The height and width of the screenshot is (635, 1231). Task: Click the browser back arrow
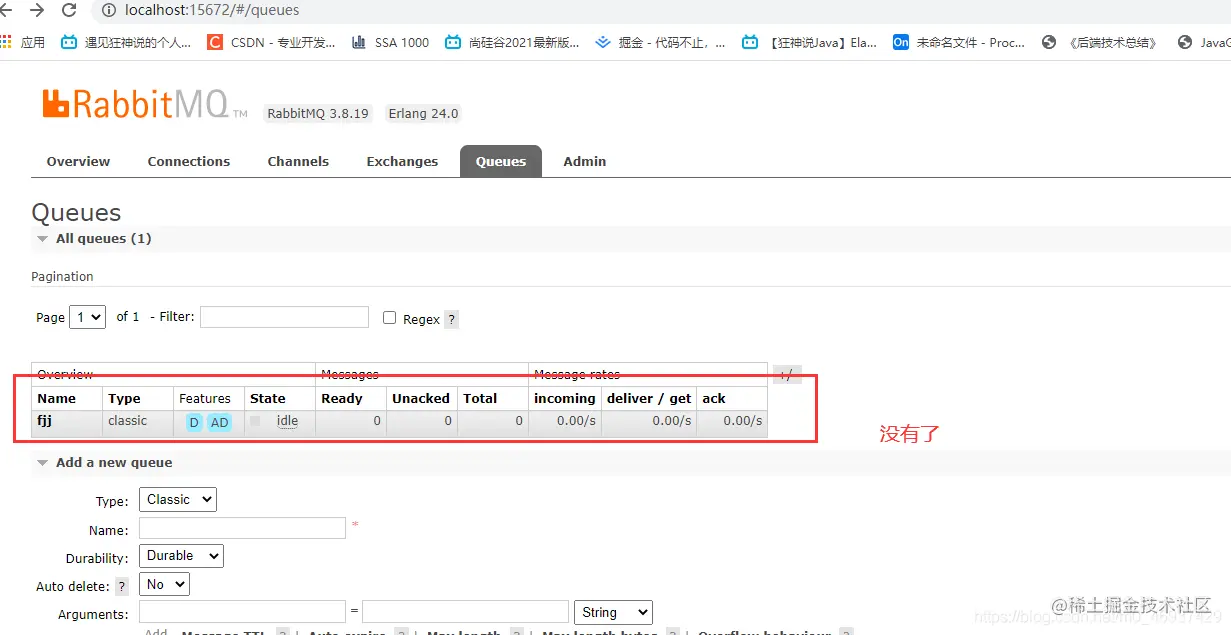pyautogui.click(x=5, y=10)
